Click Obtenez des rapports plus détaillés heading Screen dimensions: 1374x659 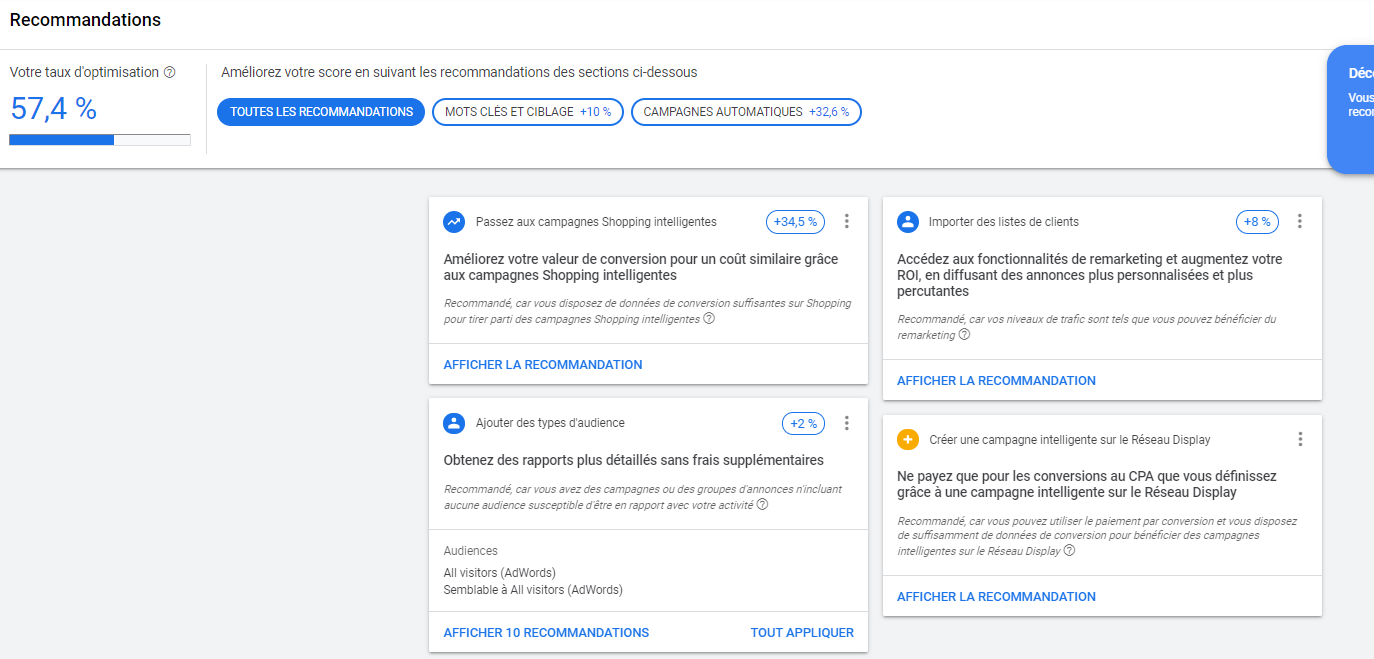click(x=633, y=461)
